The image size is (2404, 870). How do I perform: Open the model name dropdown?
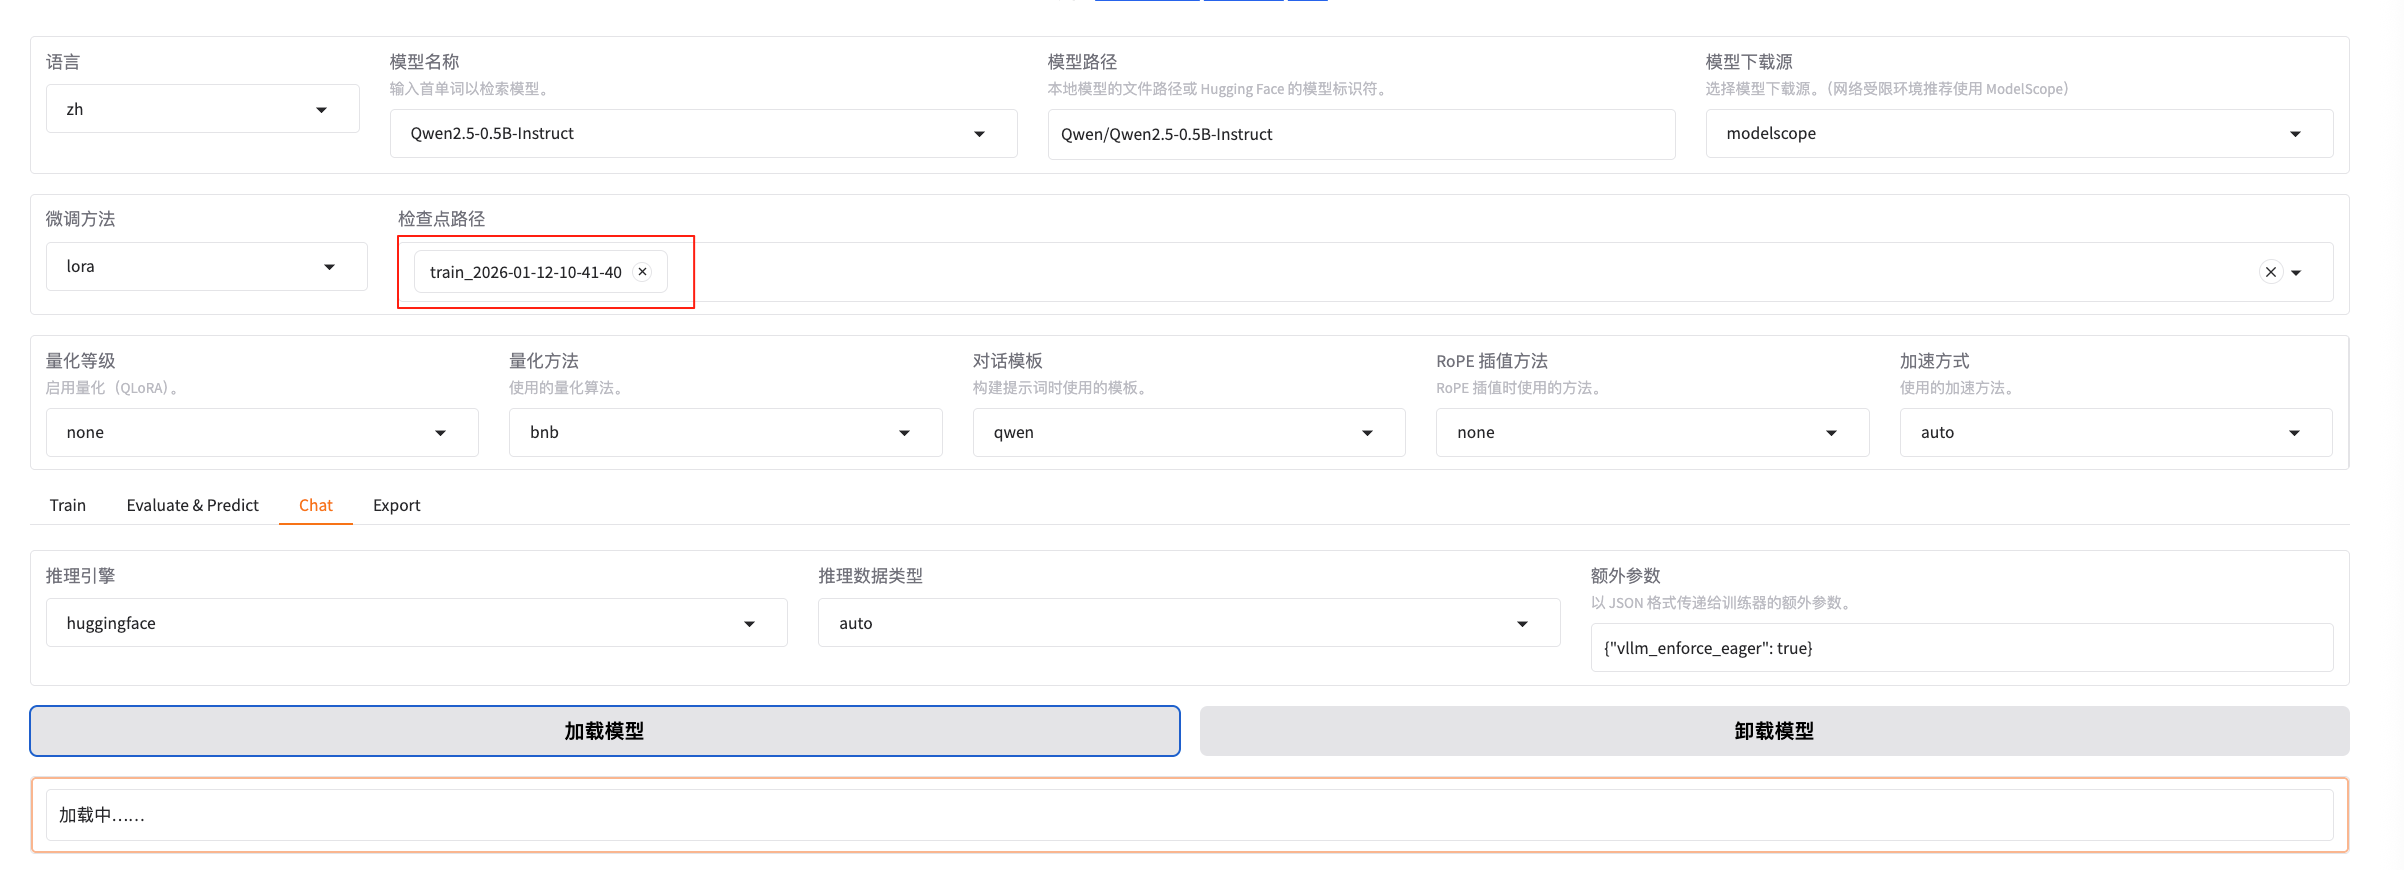click(702, 134)
